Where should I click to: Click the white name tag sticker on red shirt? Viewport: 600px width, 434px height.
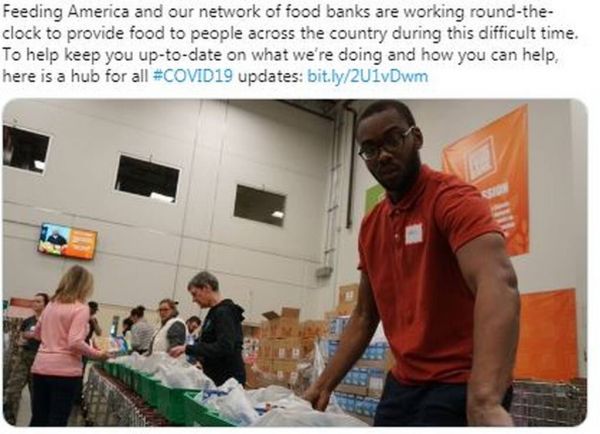414,234
